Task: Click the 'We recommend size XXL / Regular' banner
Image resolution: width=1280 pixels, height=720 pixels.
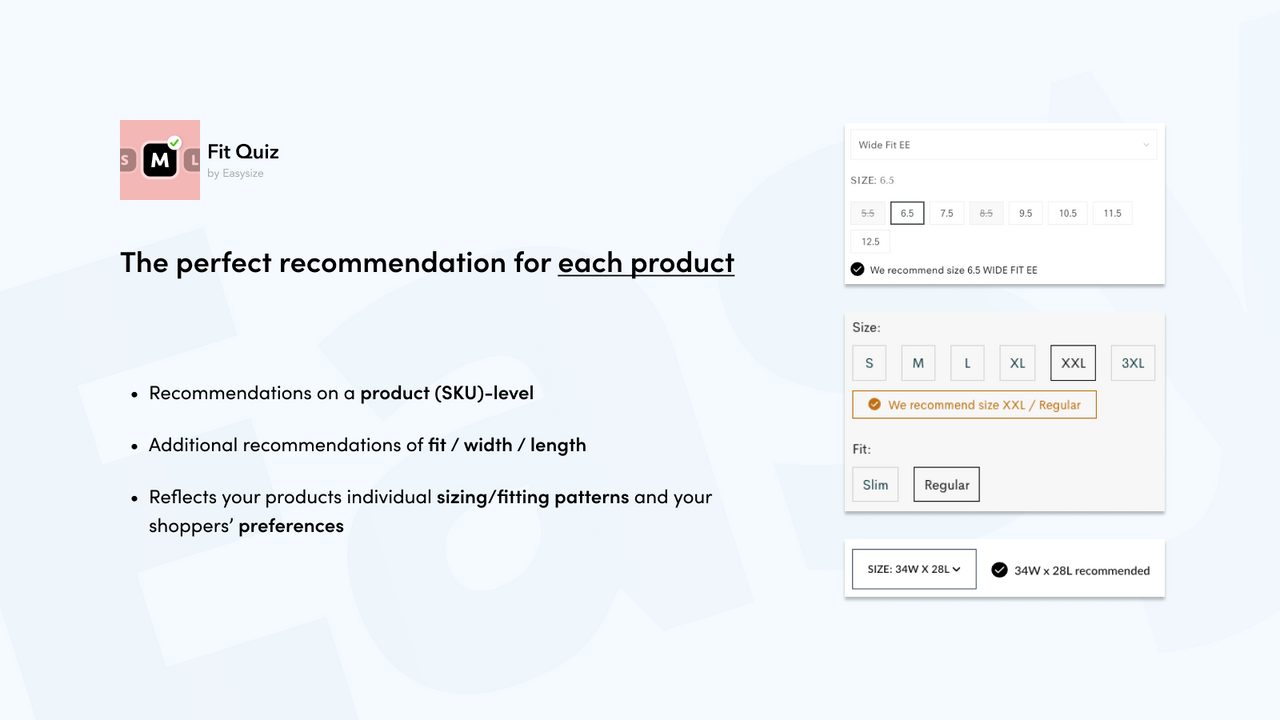Action: pos(974,404)
